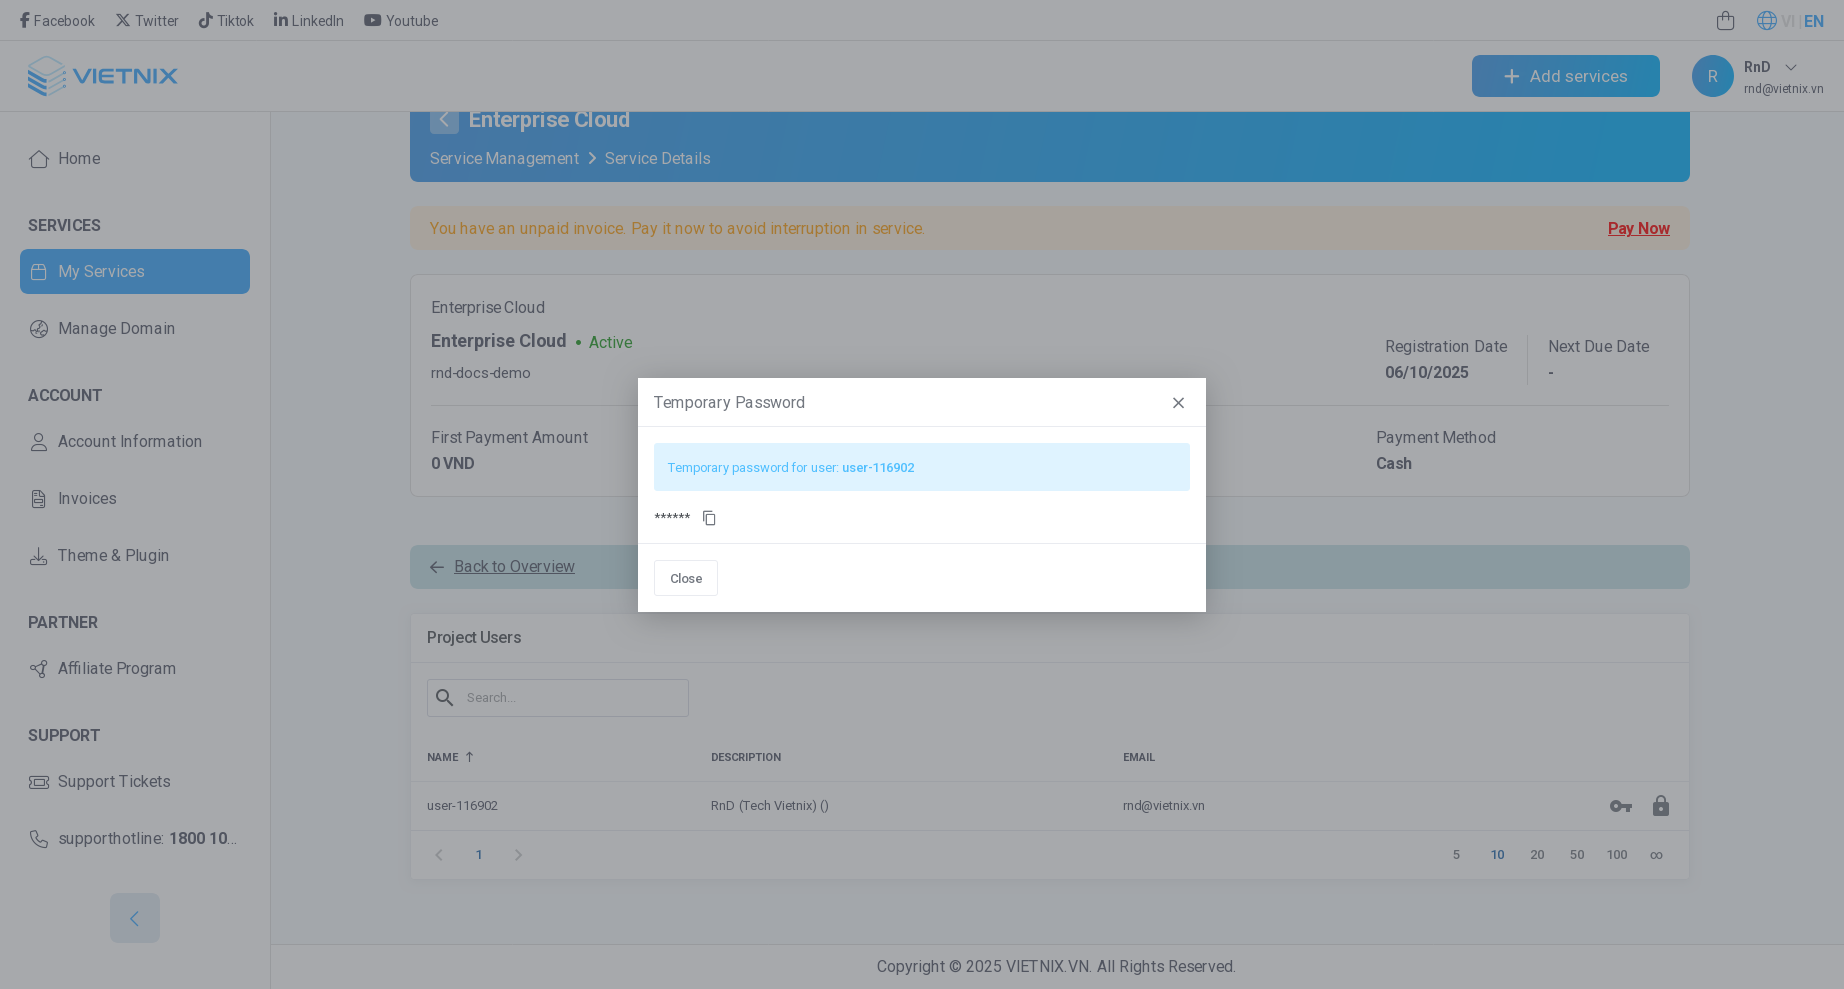
Task: Open the Facebook link in top bar
Action: point(57,21)
